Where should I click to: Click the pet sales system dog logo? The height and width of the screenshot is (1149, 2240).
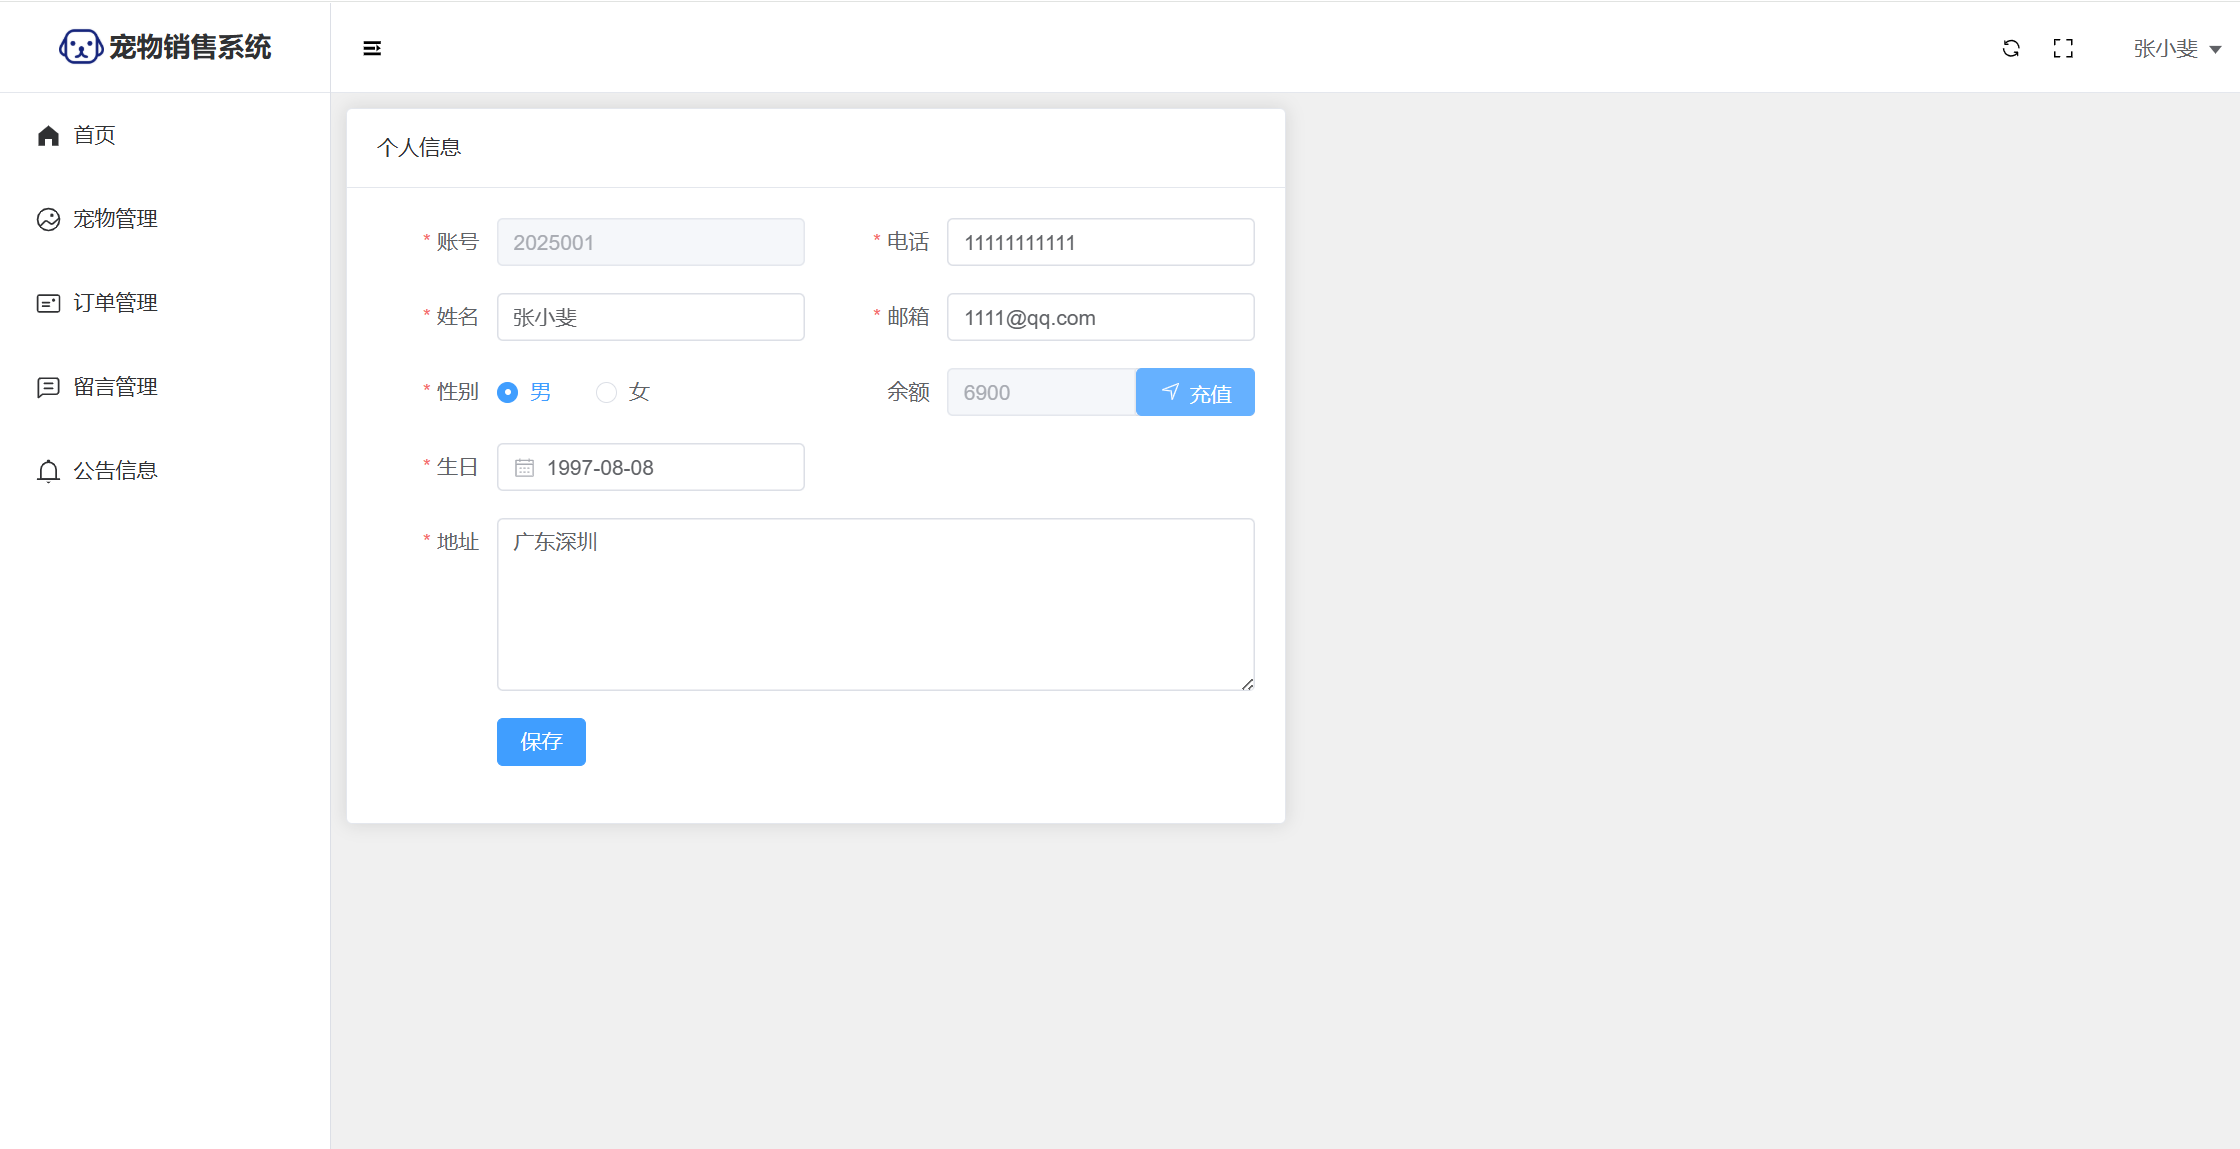(80, 47)
